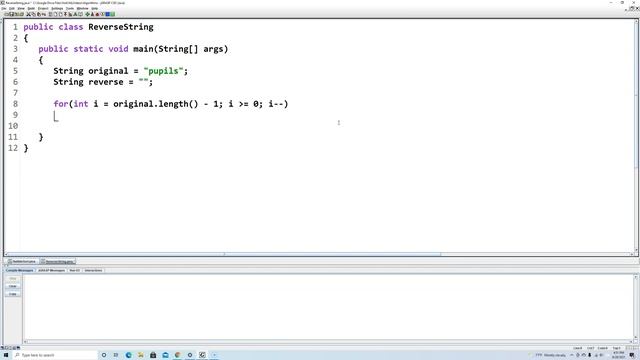
Task: Select the jGRASP Messages tab
Action: click(51, 270)
